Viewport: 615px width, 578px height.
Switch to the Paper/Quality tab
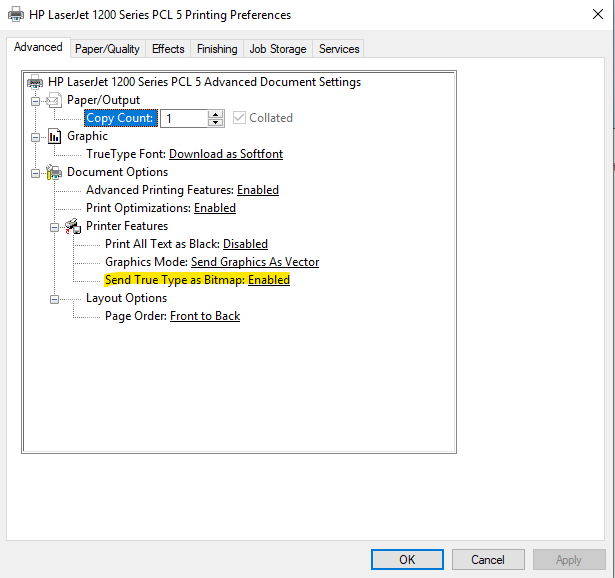click(107, 49)
